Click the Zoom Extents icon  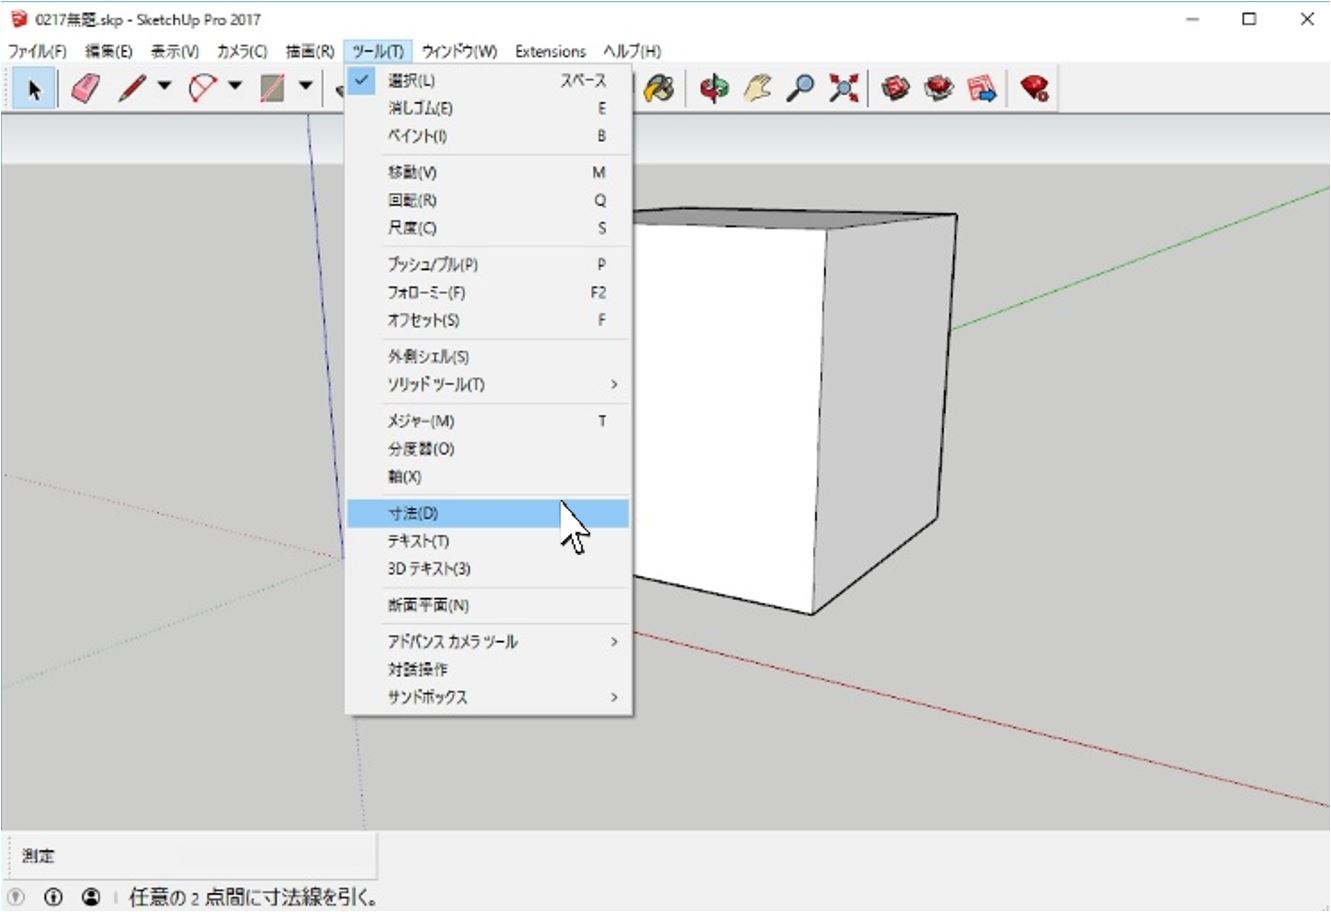pos(843,89)
